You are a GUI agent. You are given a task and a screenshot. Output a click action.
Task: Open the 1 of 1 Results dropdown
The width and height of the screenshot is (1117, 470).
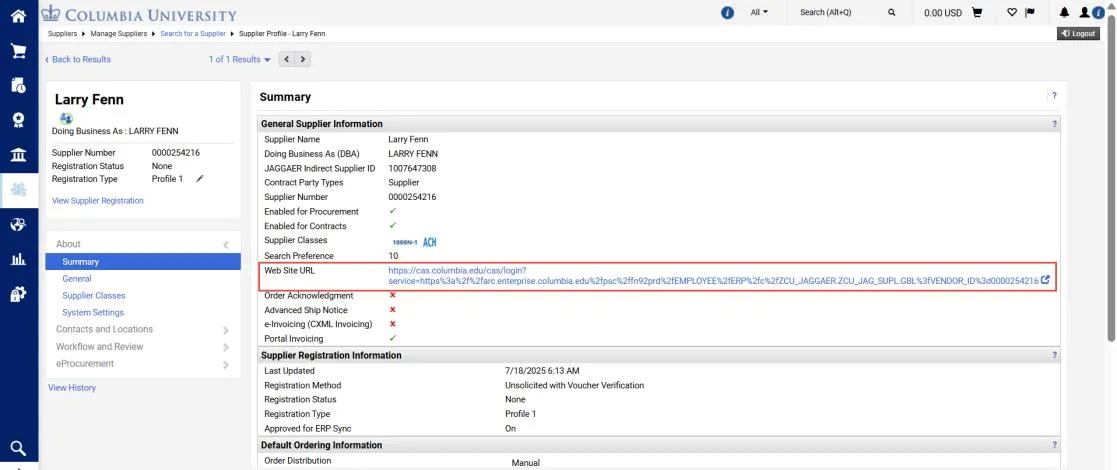coord(239,60)
